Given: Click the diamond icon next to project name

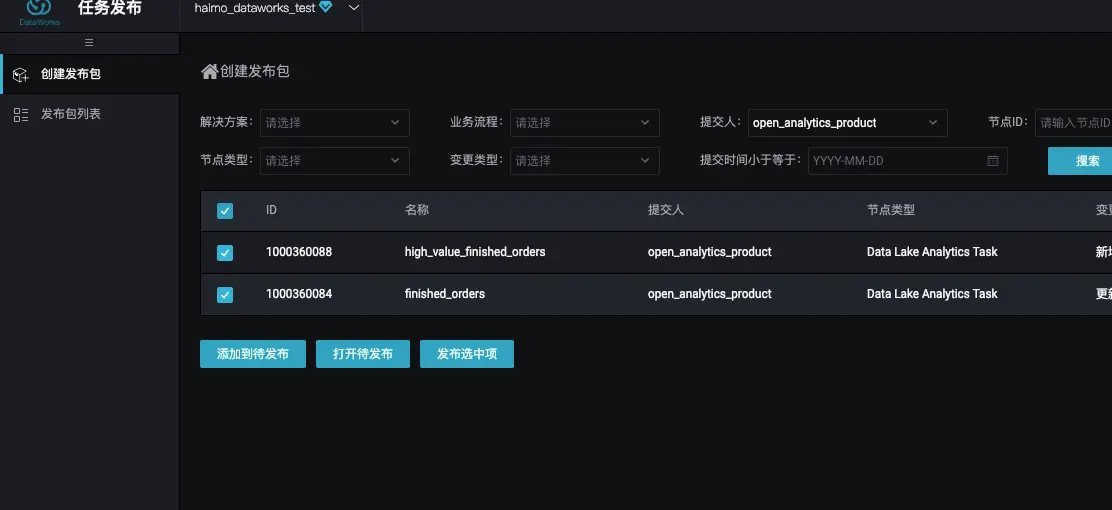Looking at the screenshot, I should [326, 7].
